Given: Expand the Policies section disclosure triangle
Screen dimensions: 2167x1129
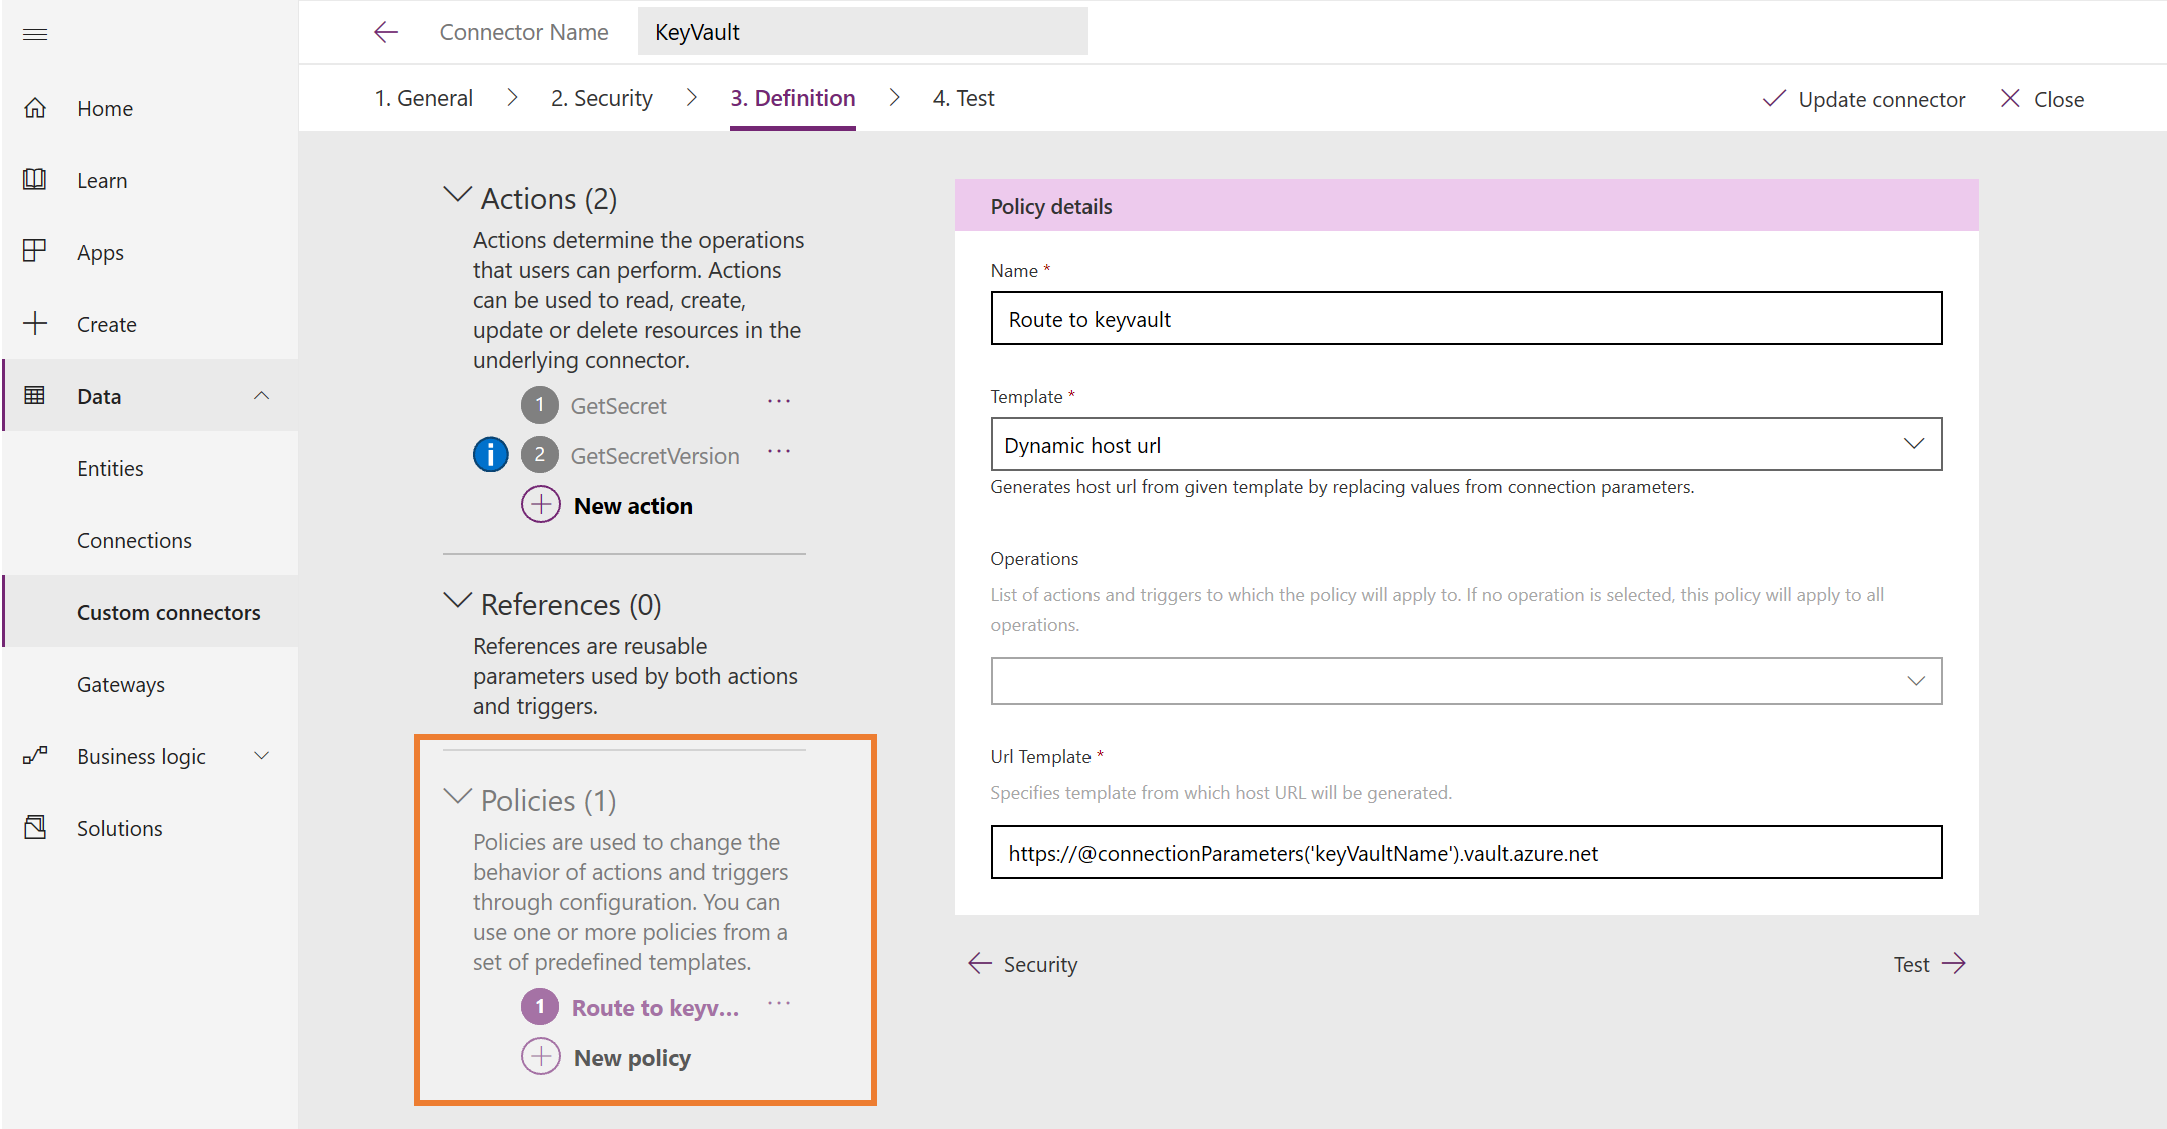Looking at the screenshot, I should (457, 798).
